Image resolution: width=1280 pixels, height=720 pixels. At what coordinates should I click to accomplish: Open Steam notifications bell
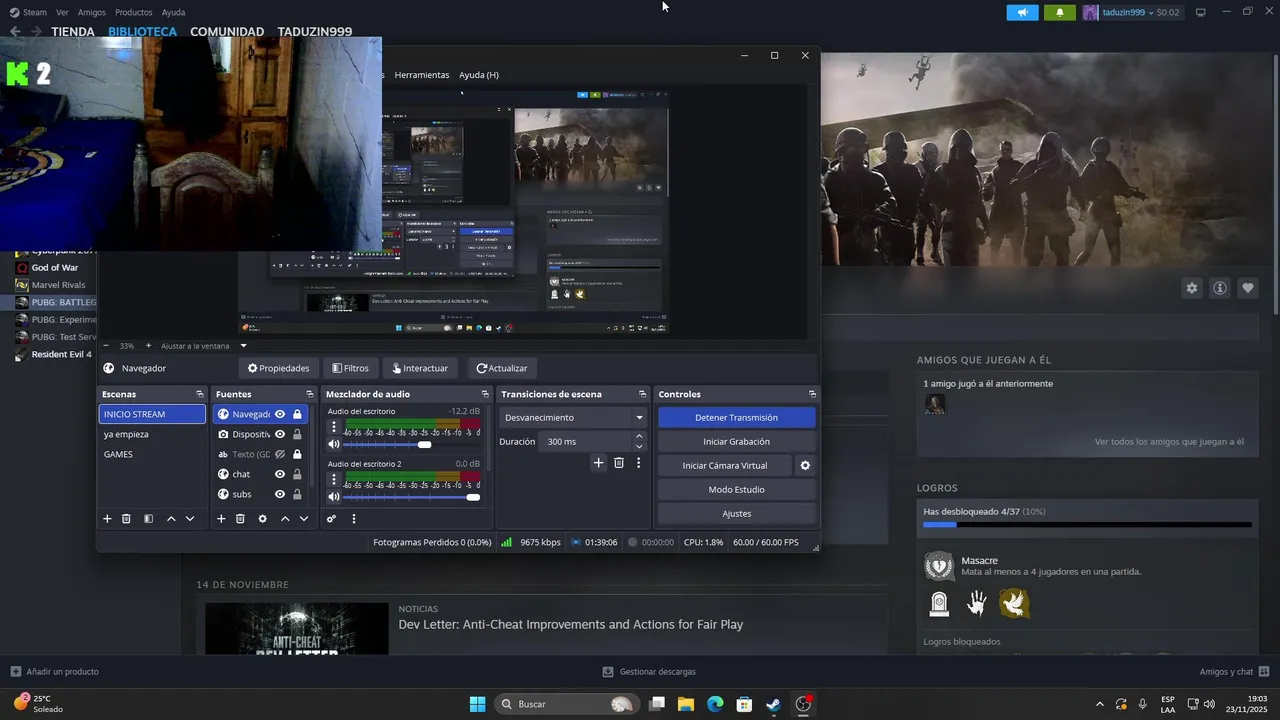pyautogui.click(x=1060, y=12)
